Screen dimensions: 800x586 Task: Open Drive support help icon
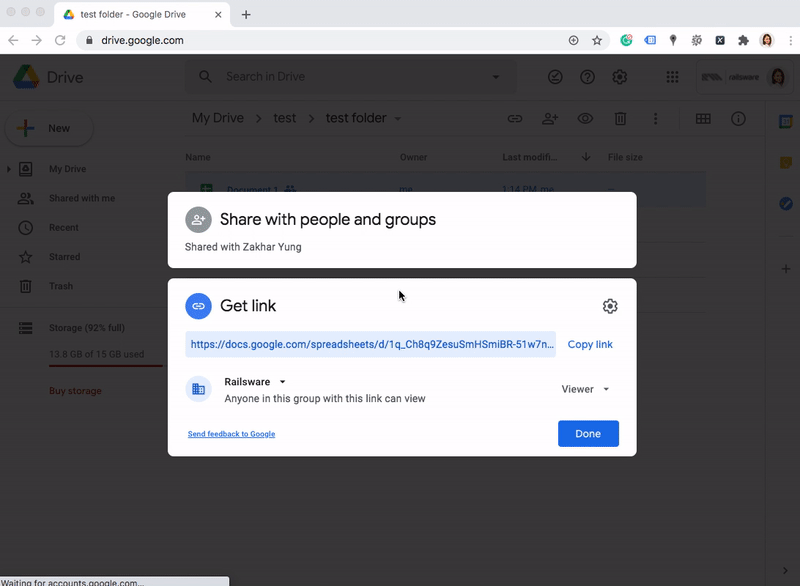click(587, 76)
